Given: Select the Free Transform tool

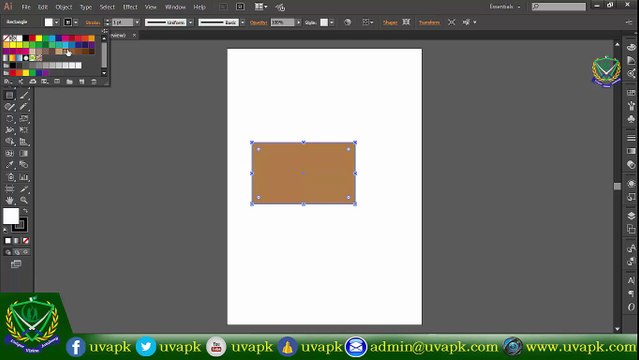Looking at the screenshot, I should pyautogui.click(x=24, y=130).
